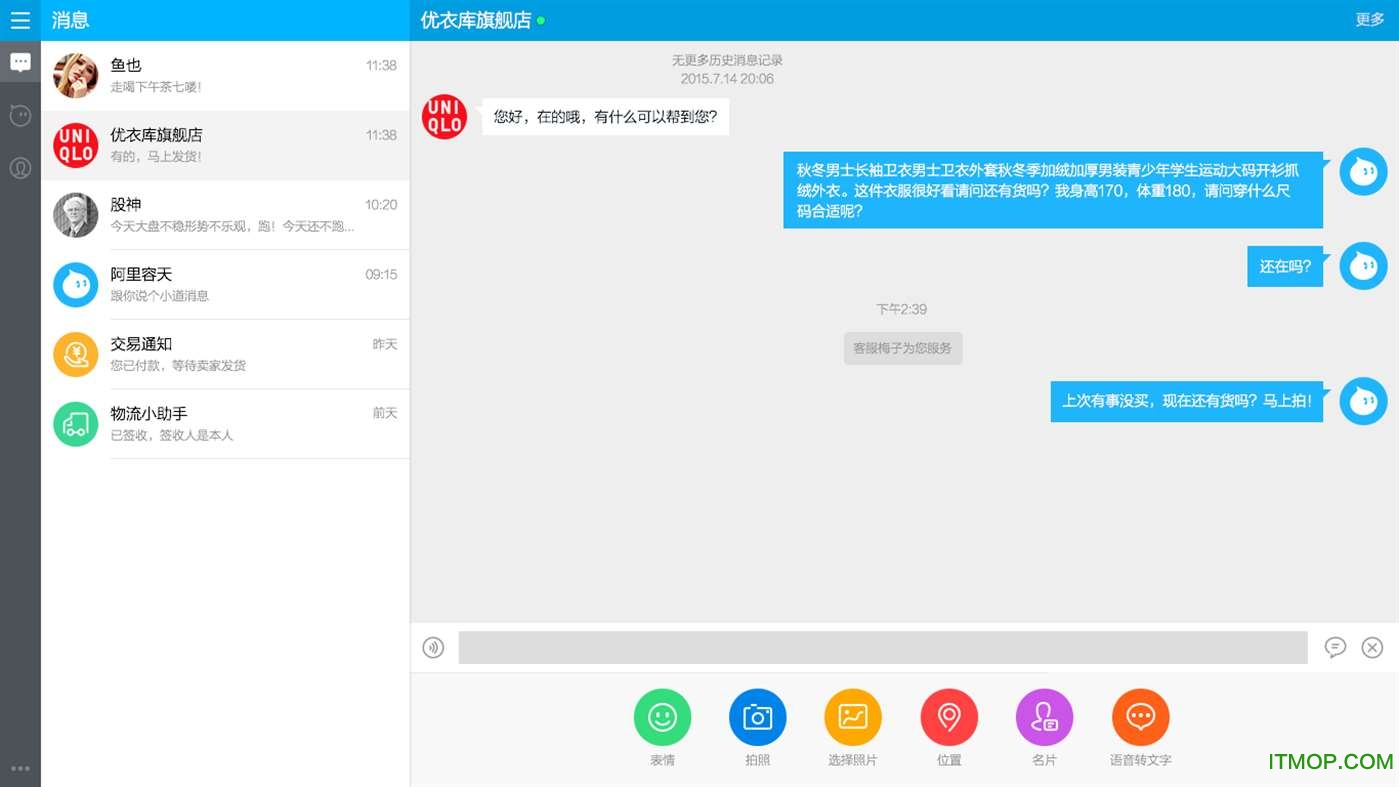Click the UNIQLO store avatar in chat

coord(444,116)
